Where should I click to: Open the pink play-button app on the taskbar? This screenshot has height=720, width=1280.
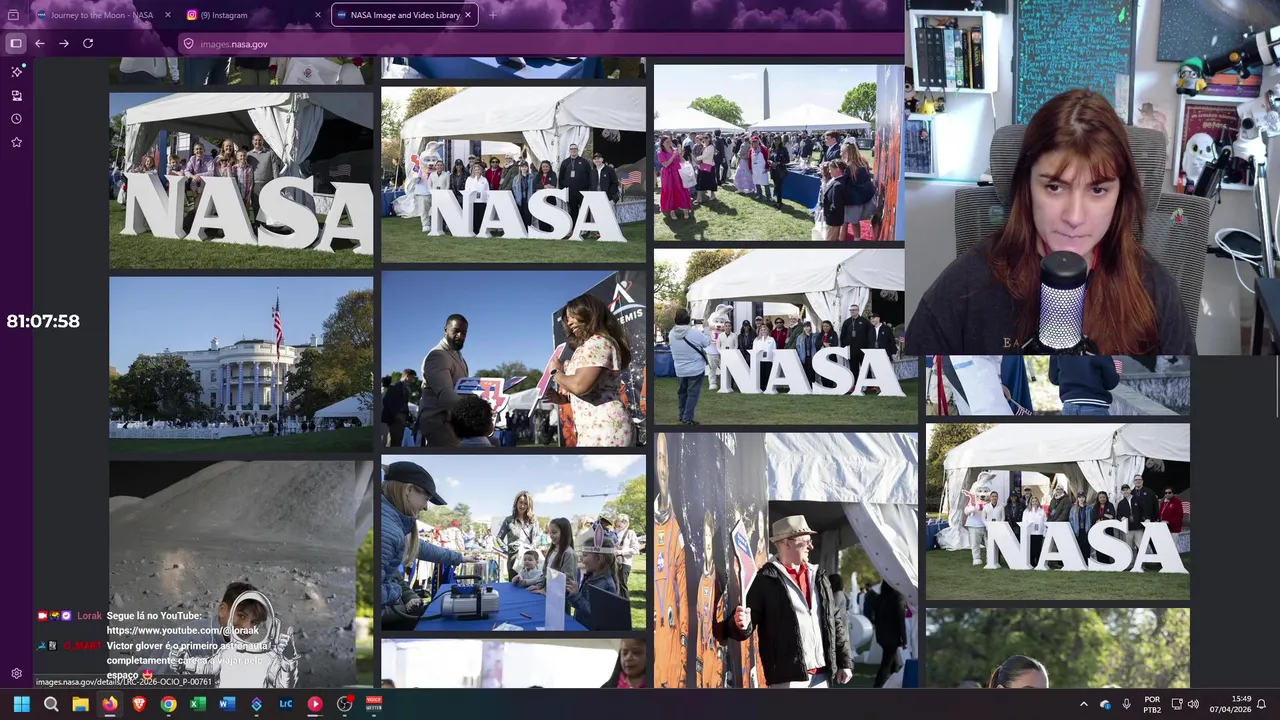[315, 704]
